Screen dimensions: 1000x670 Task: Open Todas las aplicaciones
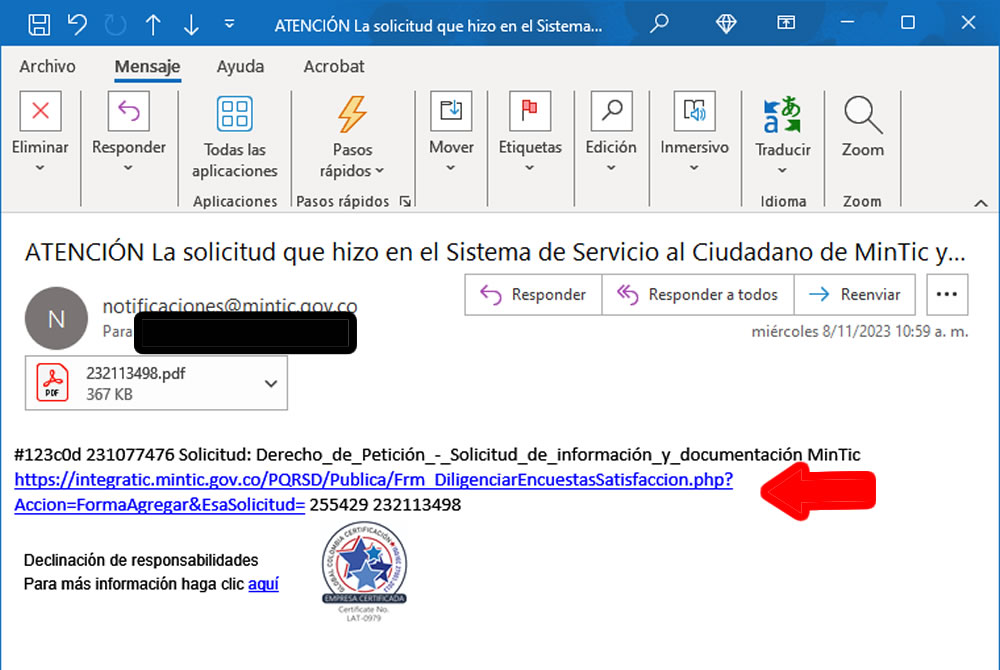(235, 137)
